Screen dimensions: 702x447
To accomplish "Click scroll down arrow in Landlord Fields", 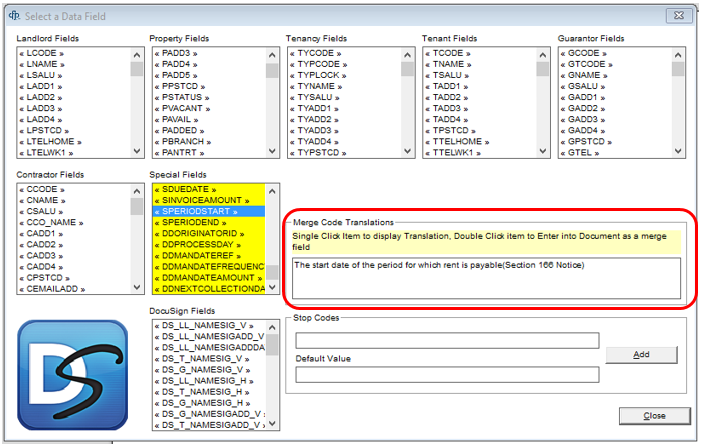I will pyautogui.click(x=137, y=151).
